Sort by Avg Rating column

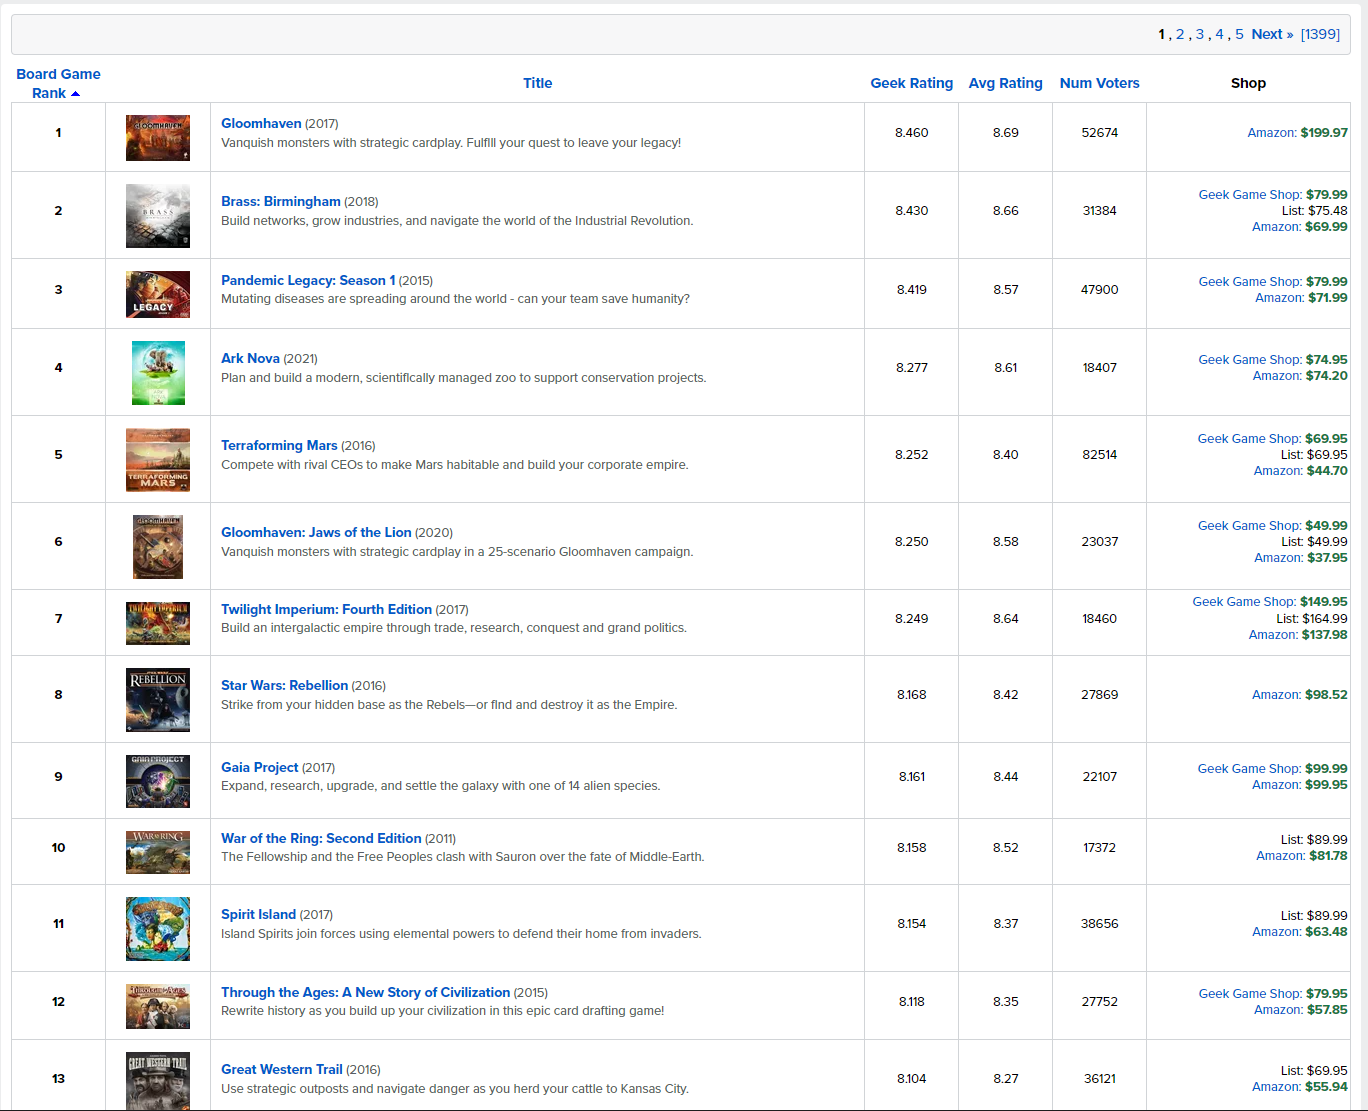point(1006,83)
